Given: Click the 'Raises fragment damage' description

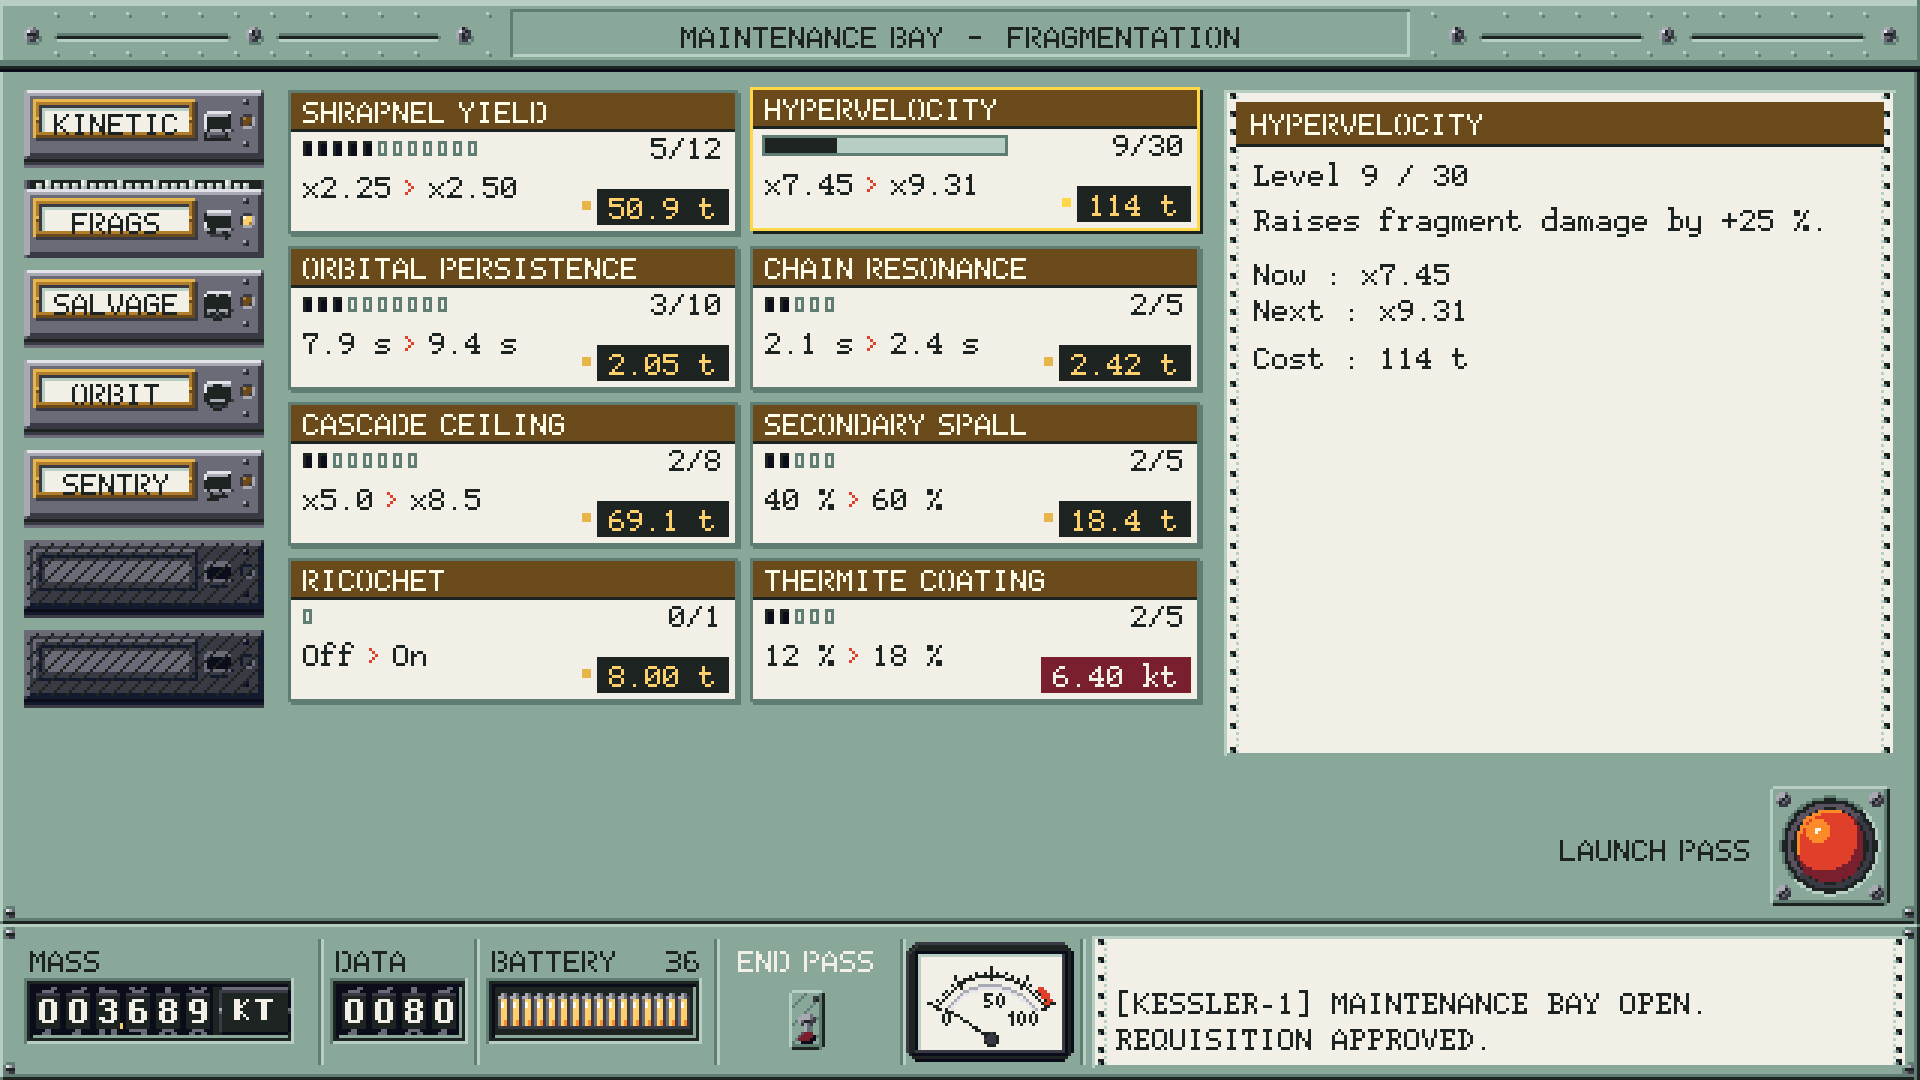Looking at the screenshot, I should (x=1538, y=221).
